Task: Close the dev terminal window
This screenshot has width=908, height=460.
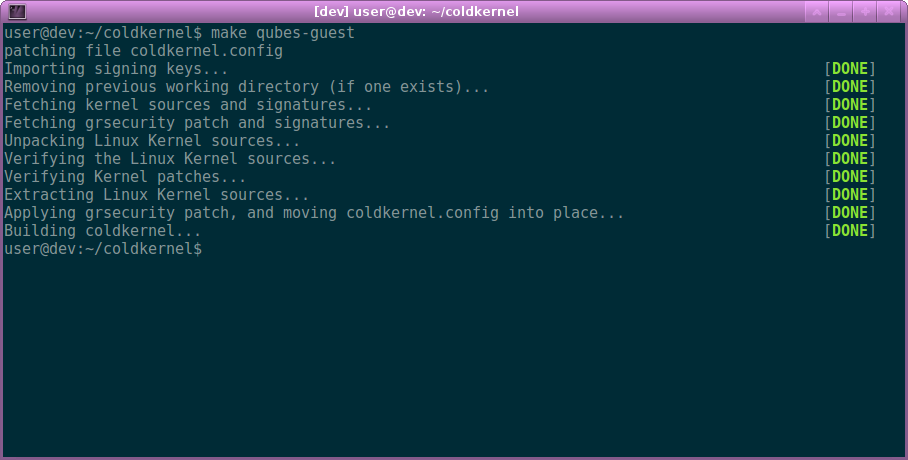Action: 889,12
